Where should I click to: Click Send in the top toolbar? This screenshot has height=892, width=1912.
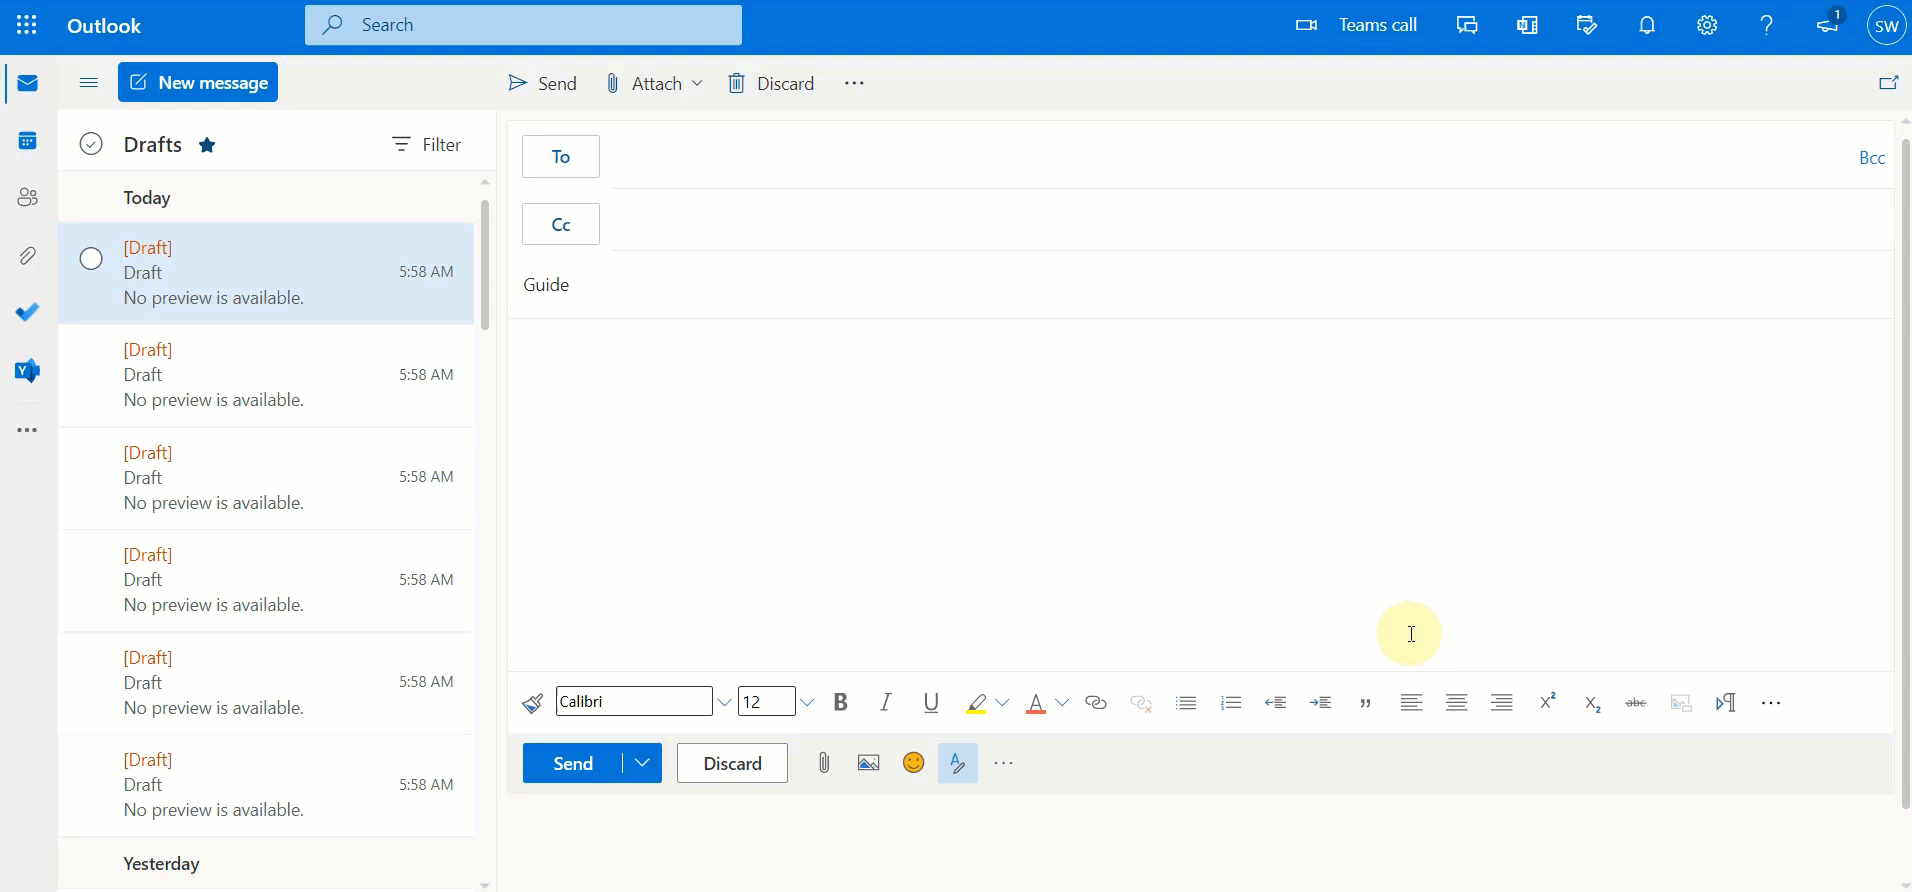click(x=543, y=83)
